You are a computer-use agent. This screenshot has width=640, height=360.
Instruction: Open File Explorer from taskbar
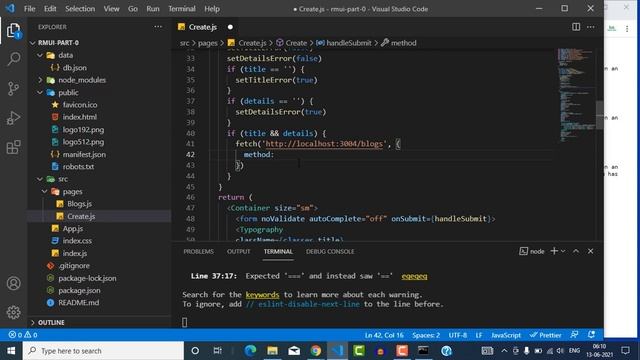(272, 351)
